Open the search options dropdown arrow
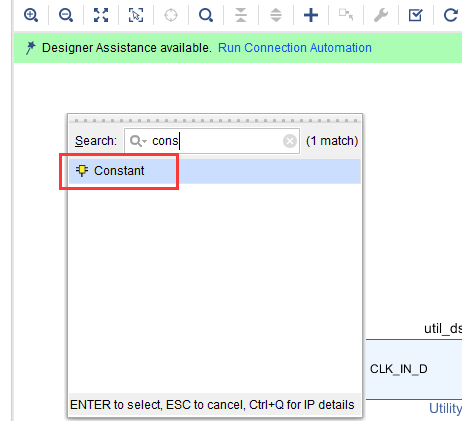This screenshot has width=462, height=421. tap(145, 141)
